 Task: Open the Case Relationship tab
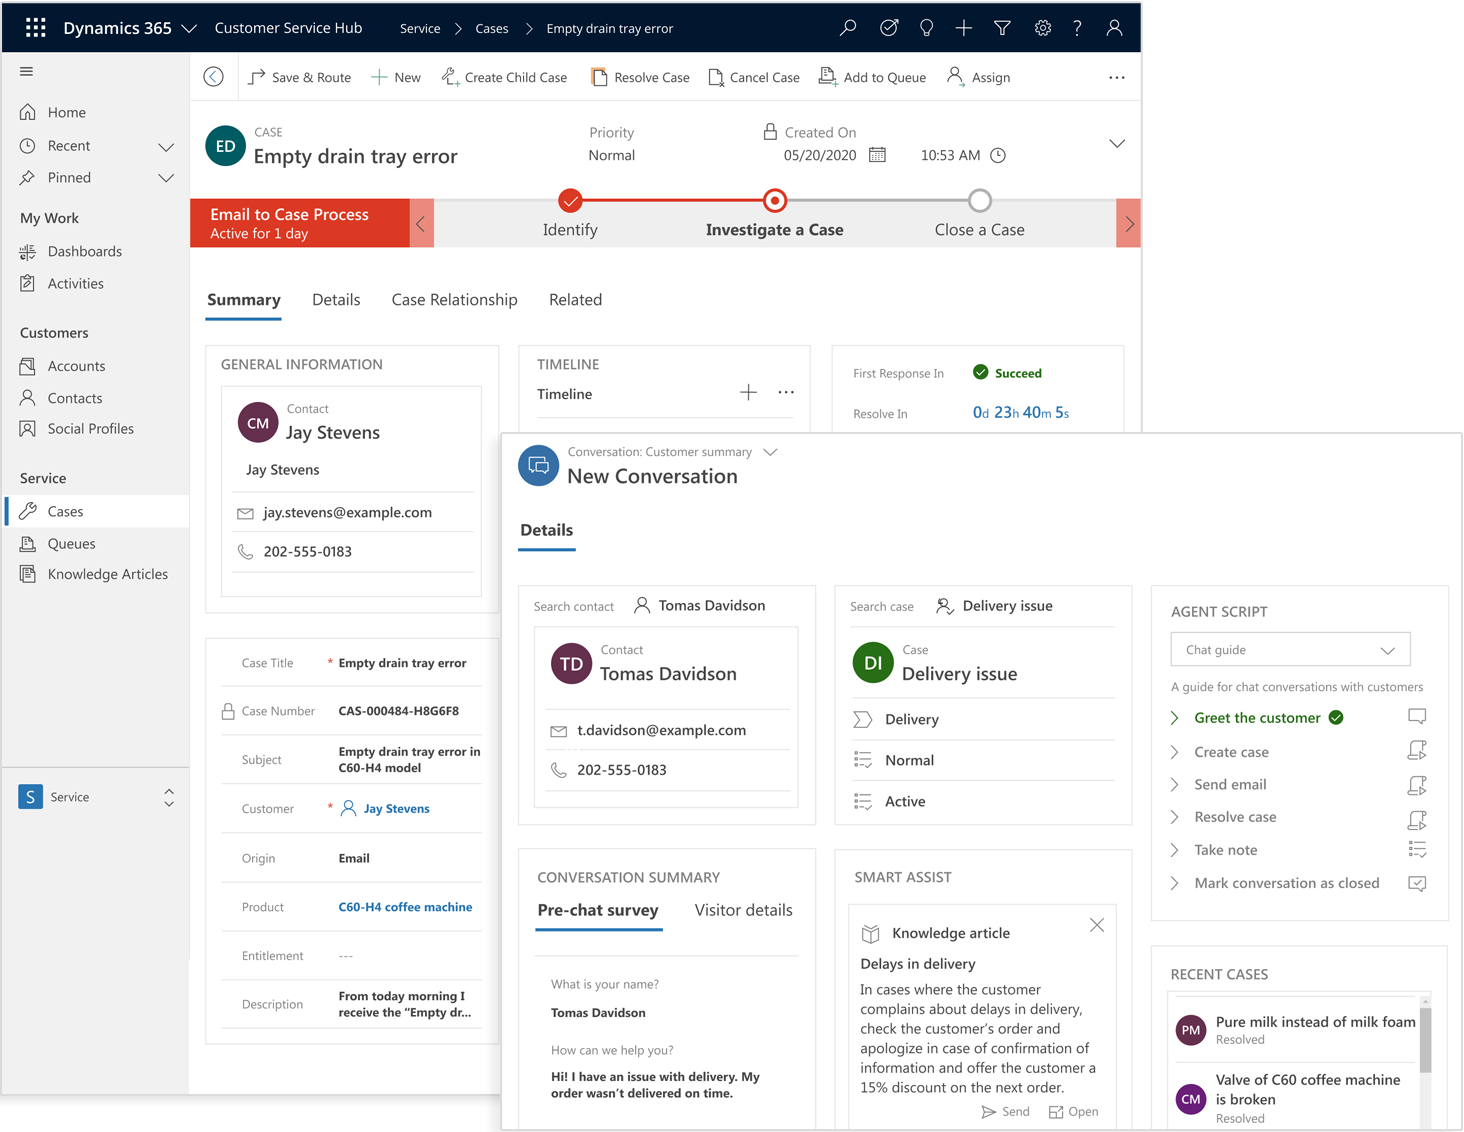pyautogui.click(x=454, y=299)
